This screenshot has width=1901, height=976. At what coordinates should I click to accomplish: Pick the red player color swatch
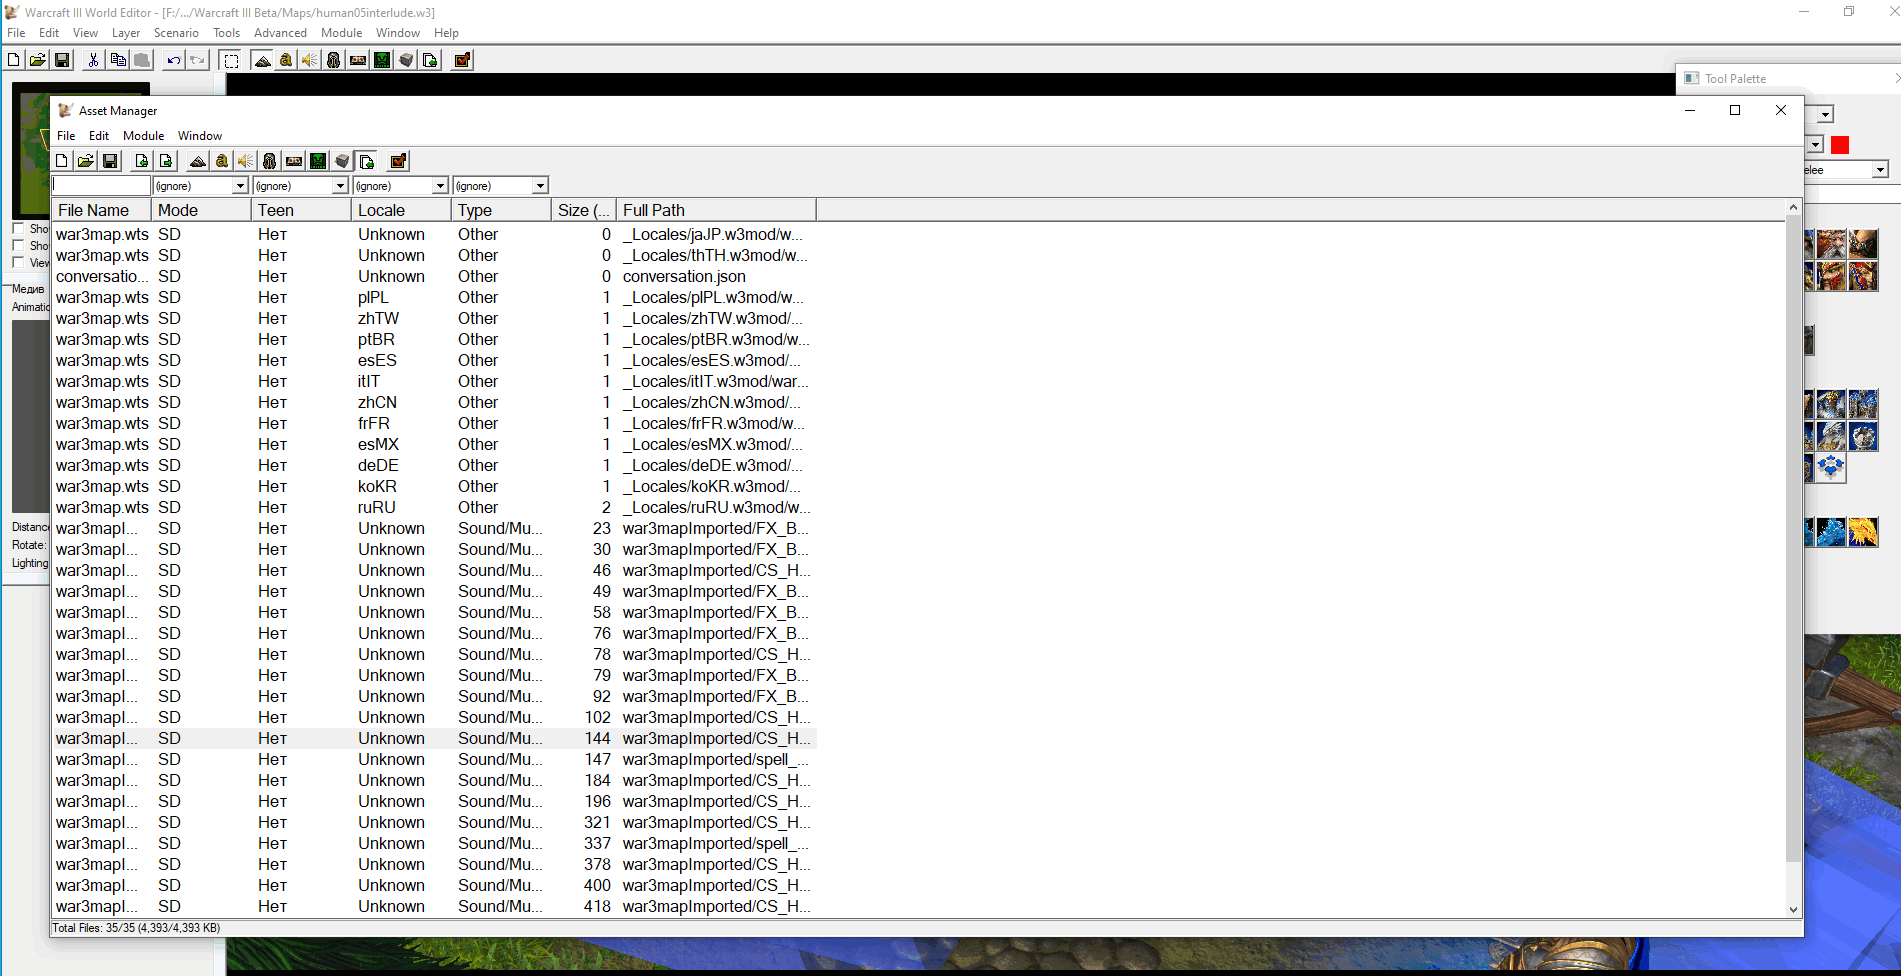(1840, 145)
